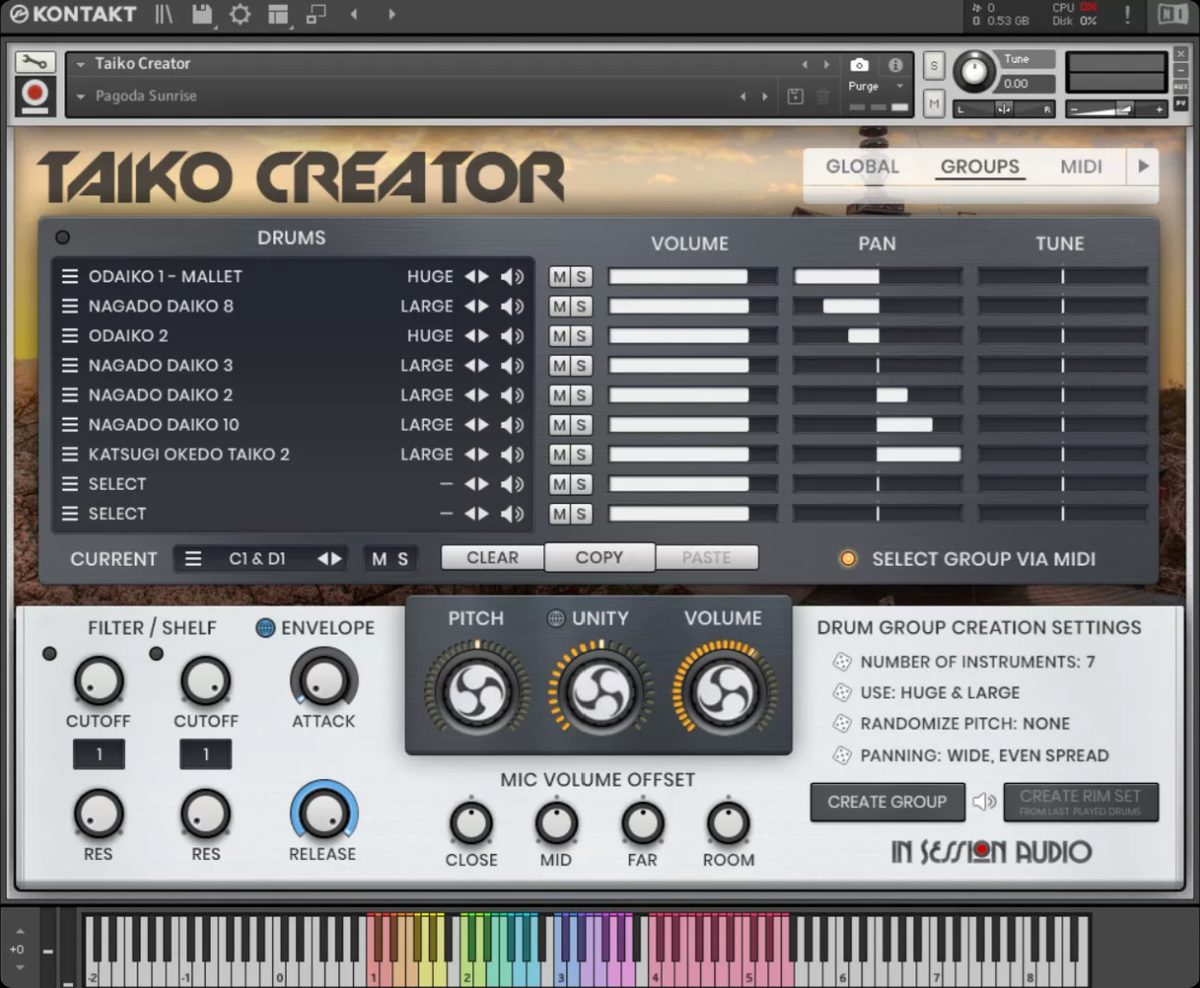
Task: Enable the second filter on/off dot
Action: (x=156, y=654)
